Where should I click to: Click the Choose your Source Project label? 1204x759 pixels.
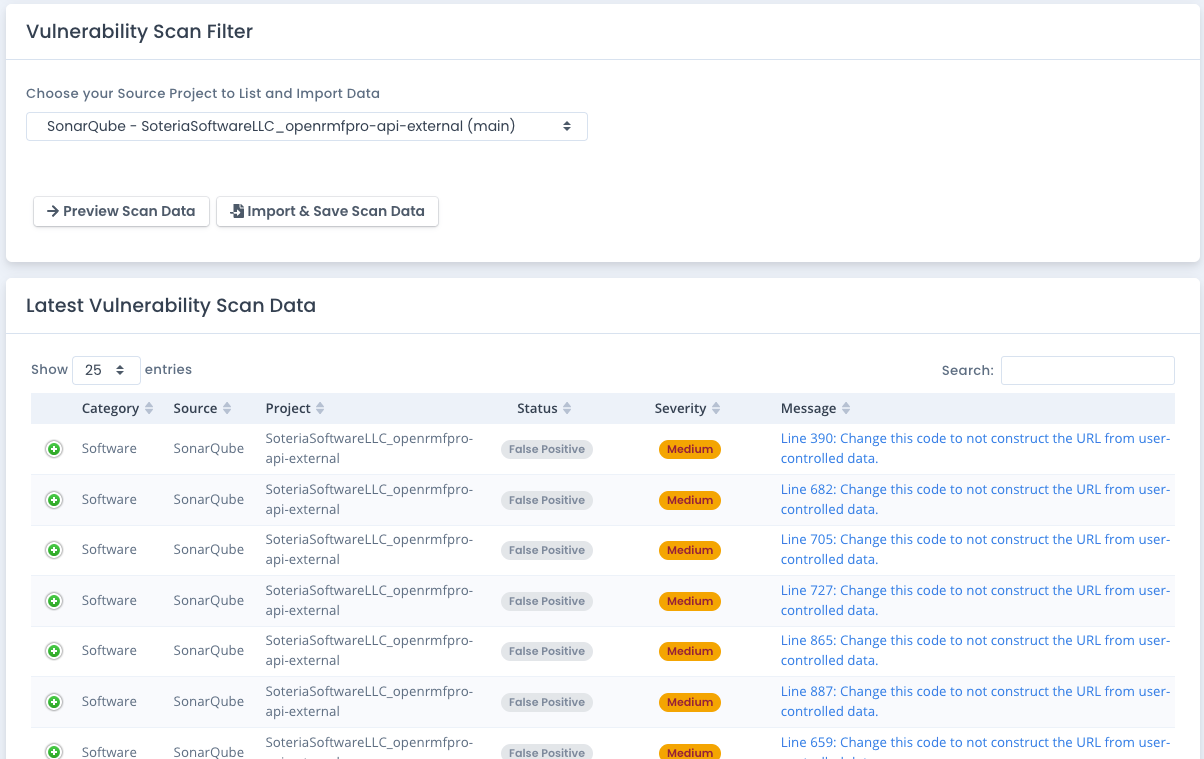(x=203, y=93)
